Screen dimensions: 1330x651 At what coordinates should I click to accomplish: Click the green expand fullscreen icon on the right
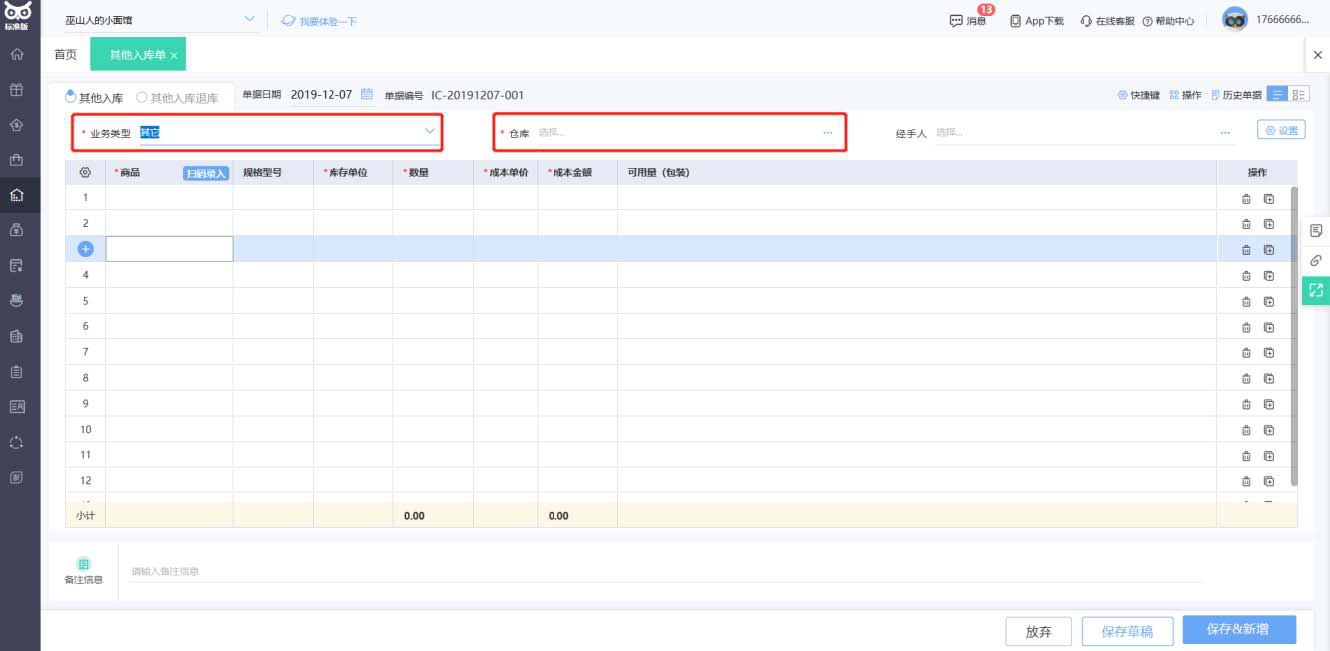pyautogui.click(x=1316, y=290)
